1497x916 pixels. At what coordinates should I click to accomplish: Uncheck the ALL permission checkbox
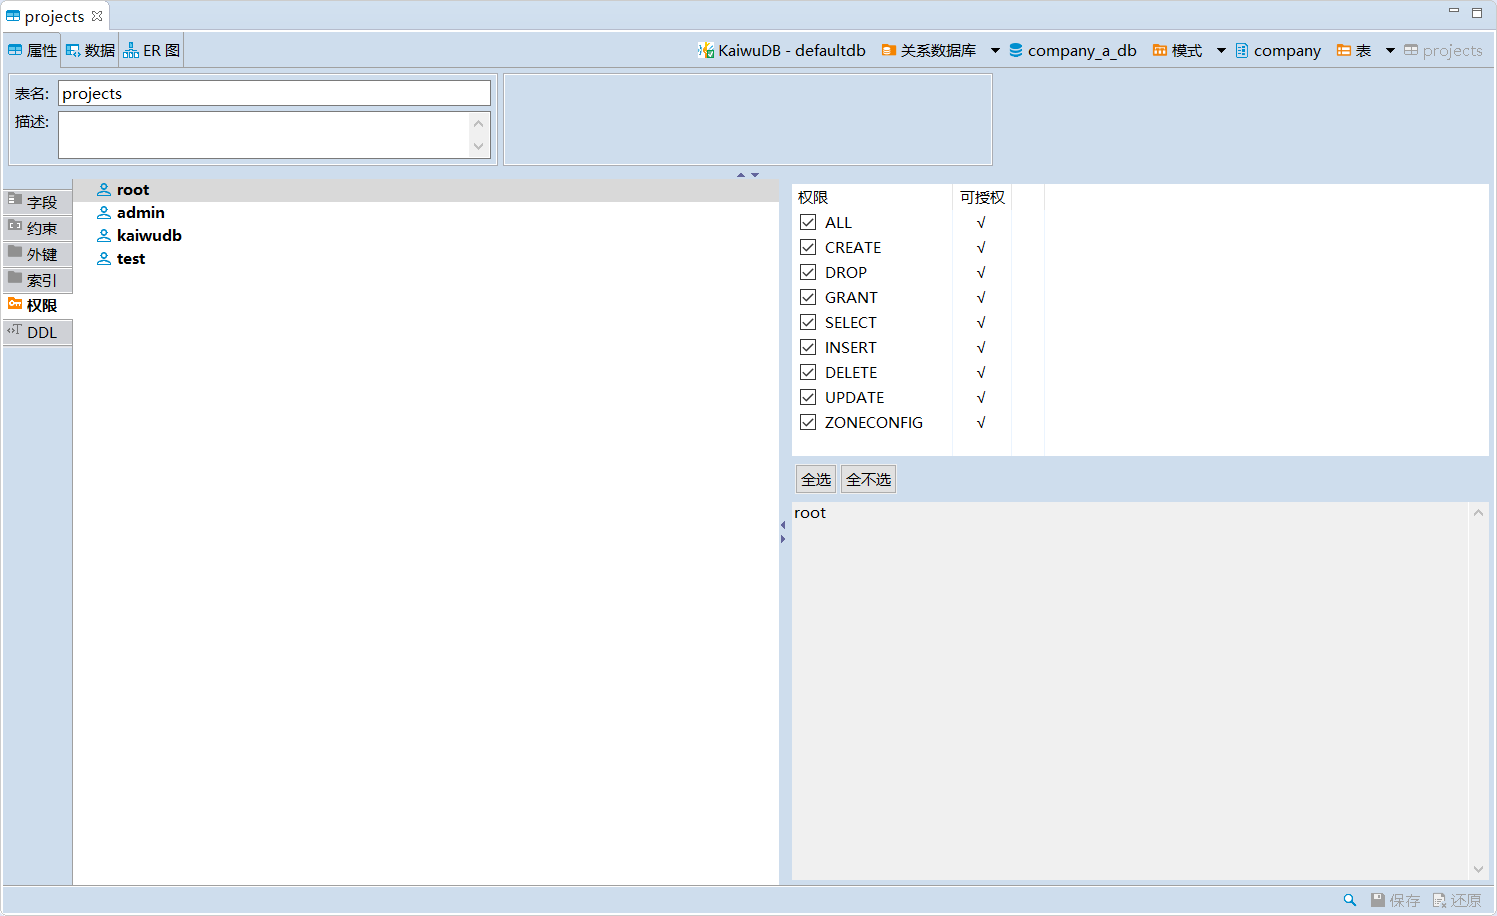808,222
